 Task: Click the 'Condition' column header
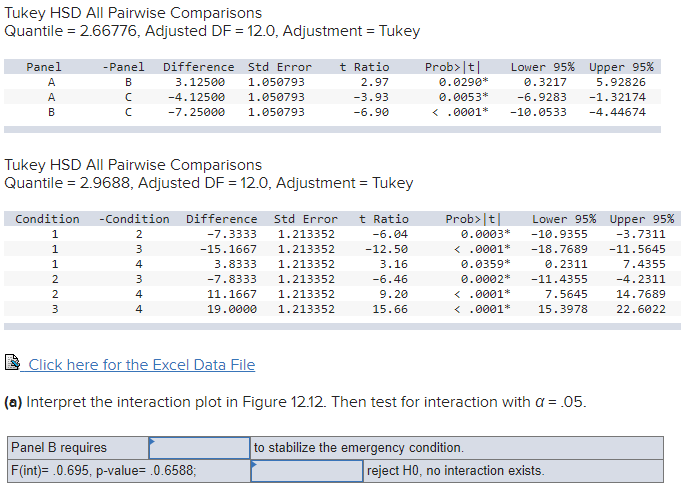(x=47, y=219)
